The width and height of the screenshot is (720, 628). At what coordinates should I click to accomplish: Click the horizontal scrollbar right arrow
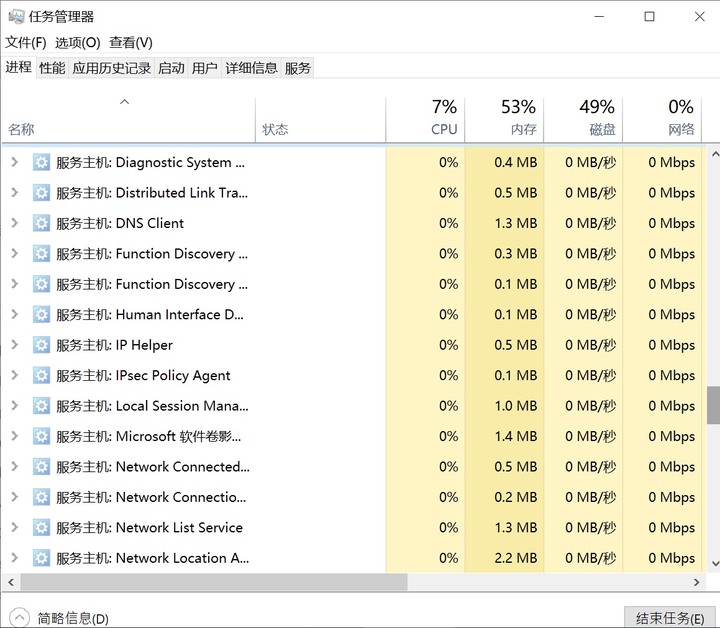[697, 582]
